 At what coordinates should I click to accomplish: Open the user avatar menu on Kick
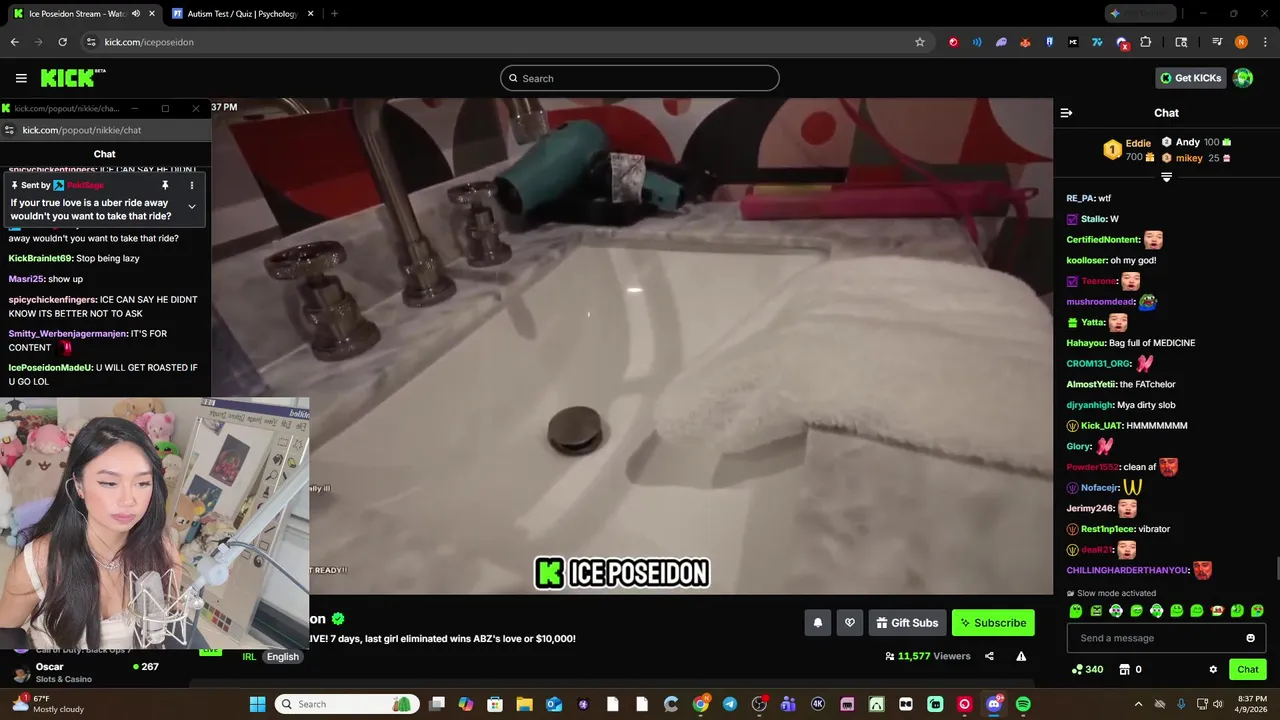click(1243, 78)
